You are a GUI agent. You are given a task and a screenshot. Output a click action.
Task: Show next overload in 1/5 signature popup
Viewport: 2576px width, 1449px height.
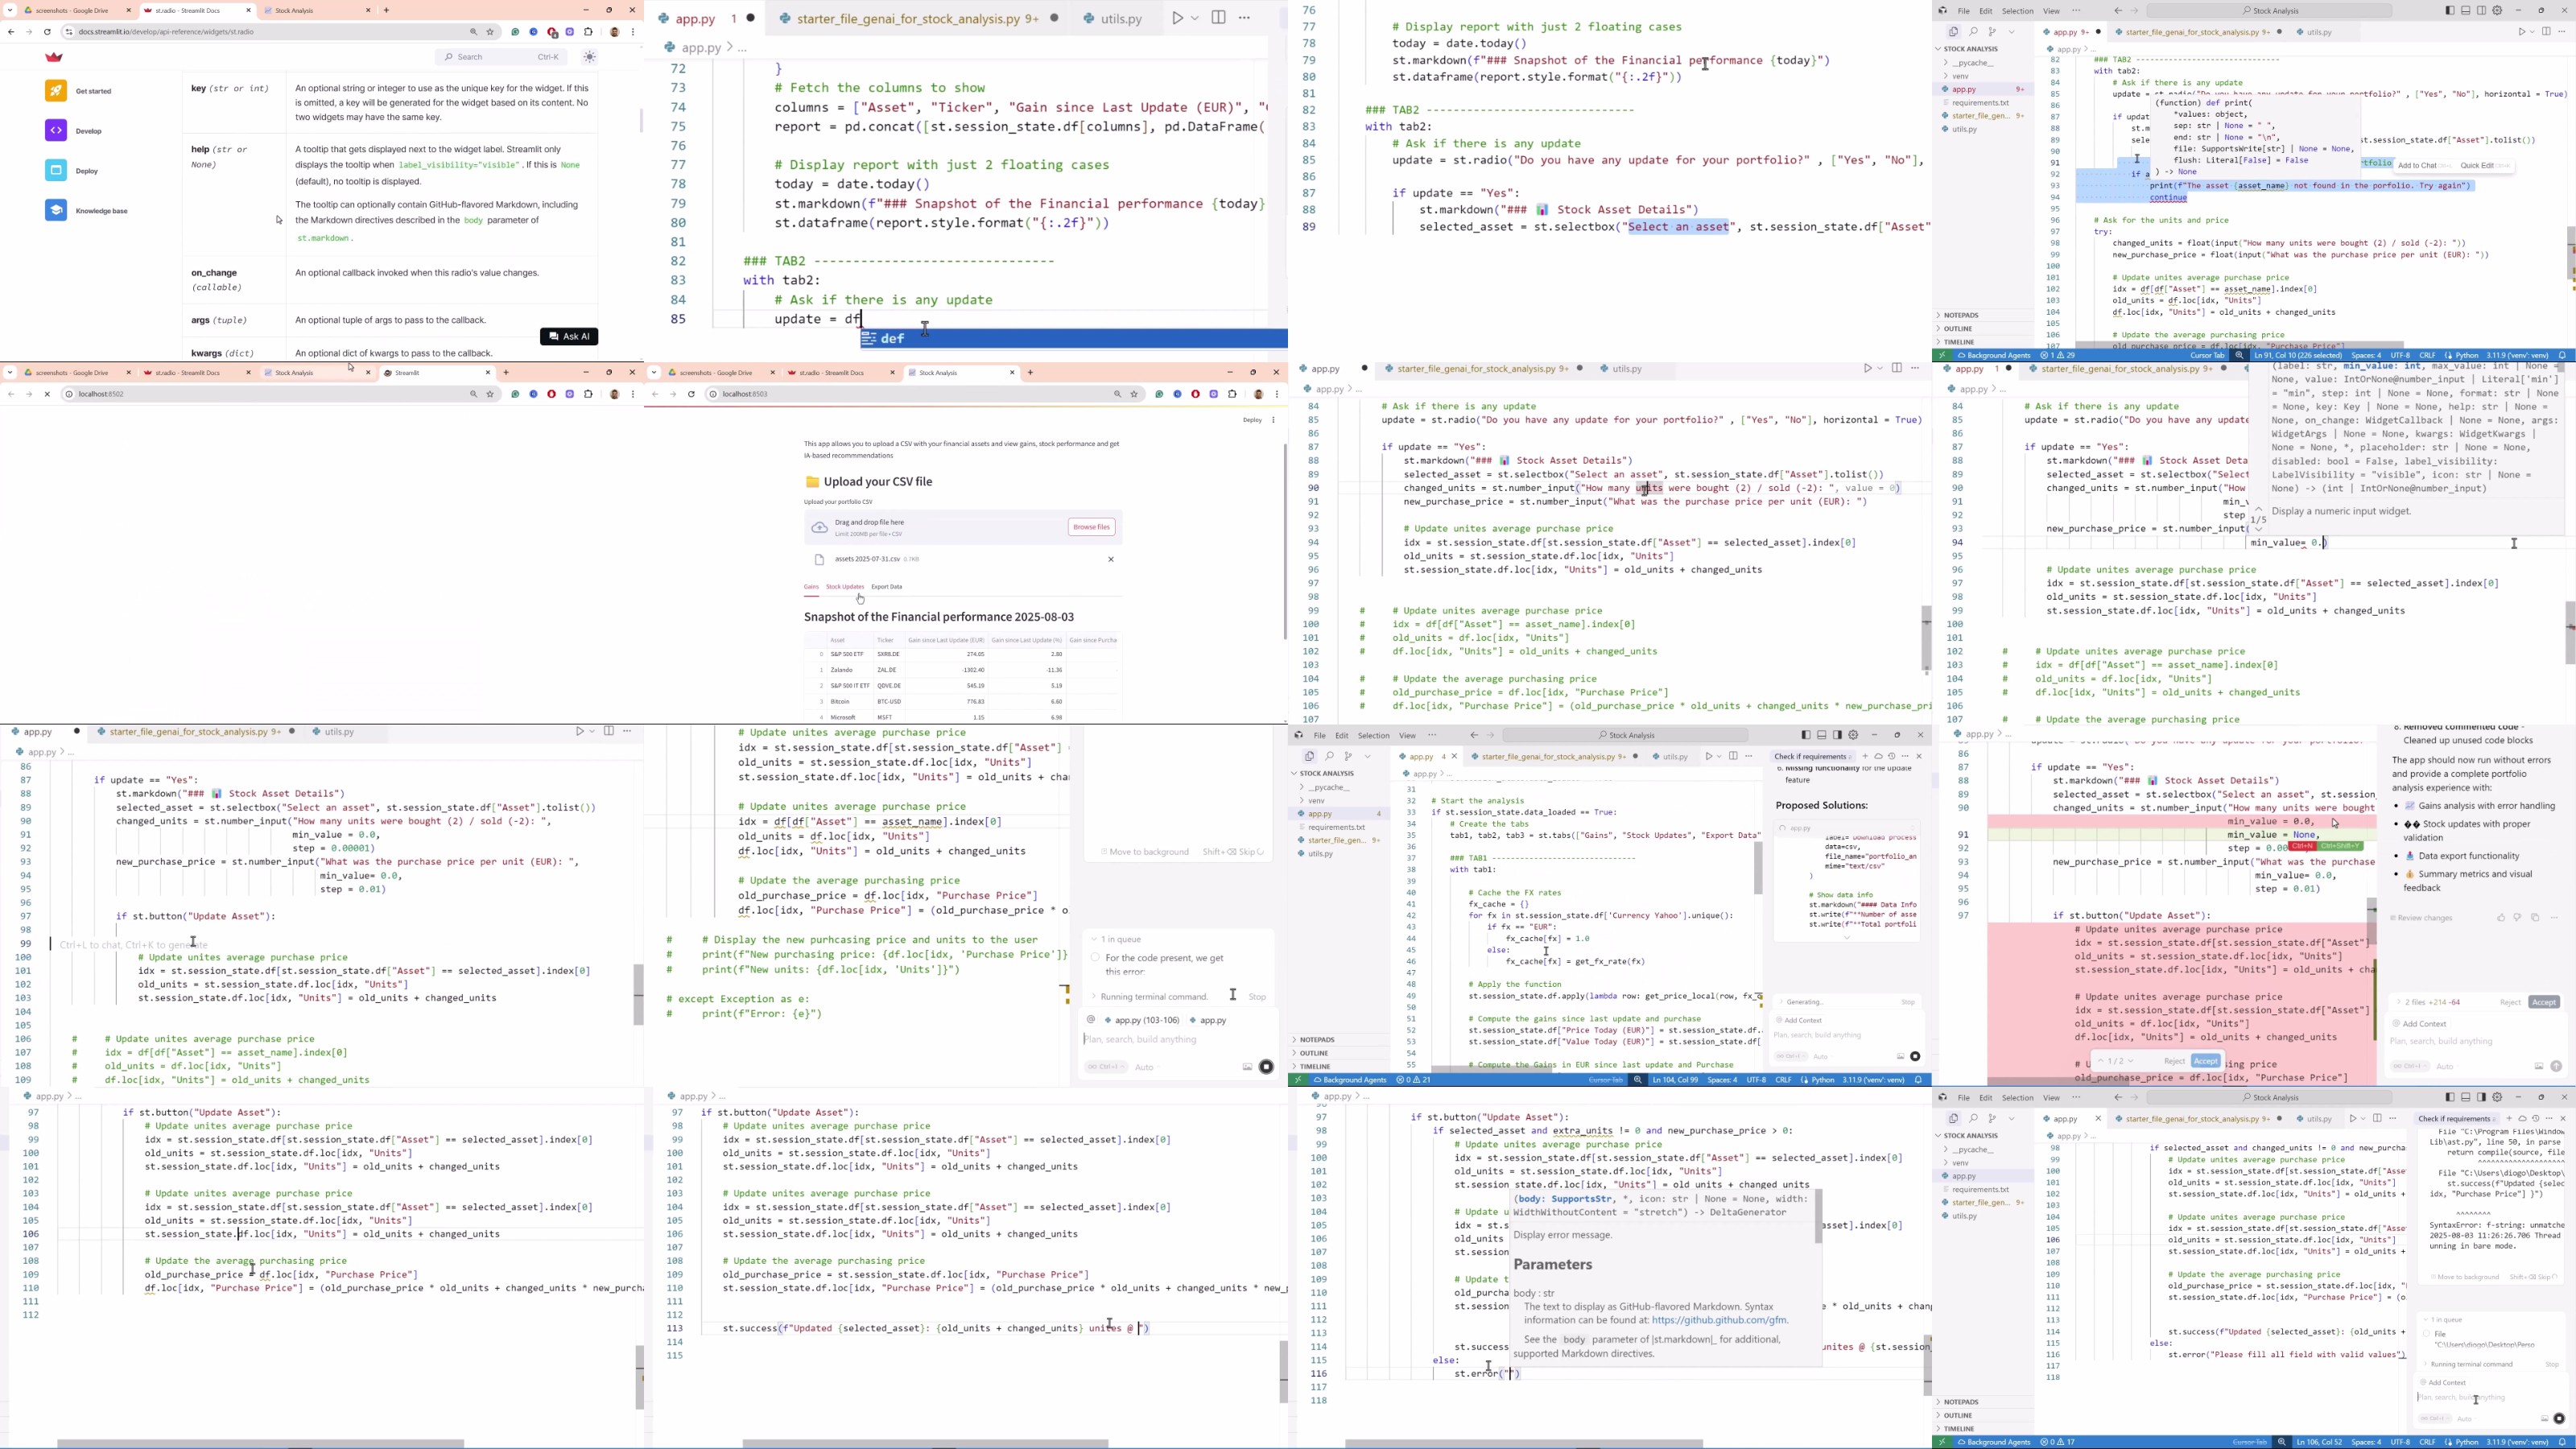2258,530
